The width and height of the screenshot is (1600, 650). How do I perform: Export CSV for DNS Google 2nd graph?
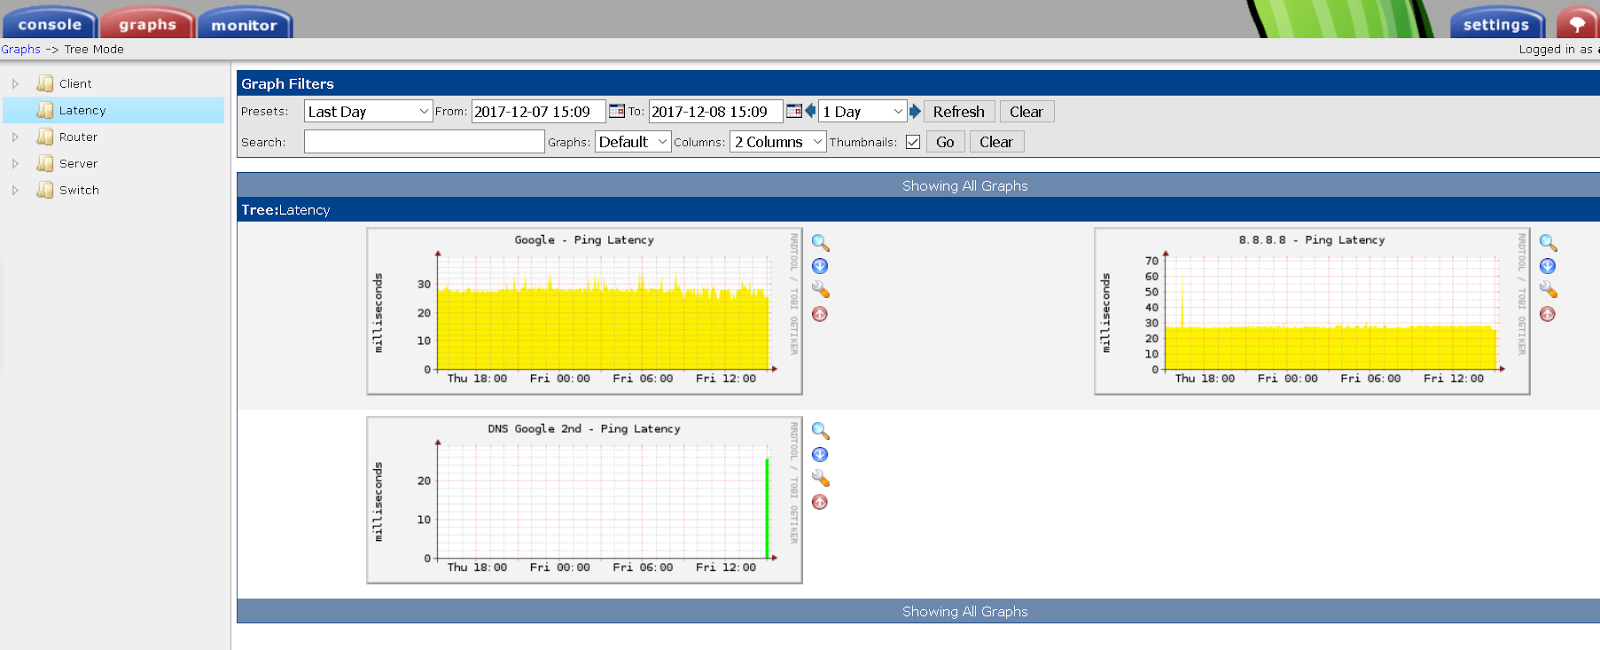pyautogui.click(x=820, y=454)
